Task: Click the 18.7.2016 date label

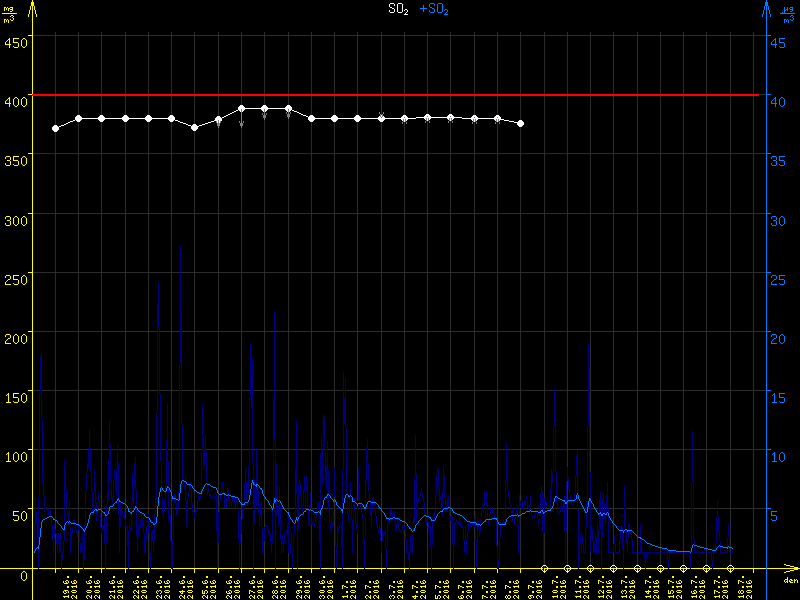Action: (743, 585)
